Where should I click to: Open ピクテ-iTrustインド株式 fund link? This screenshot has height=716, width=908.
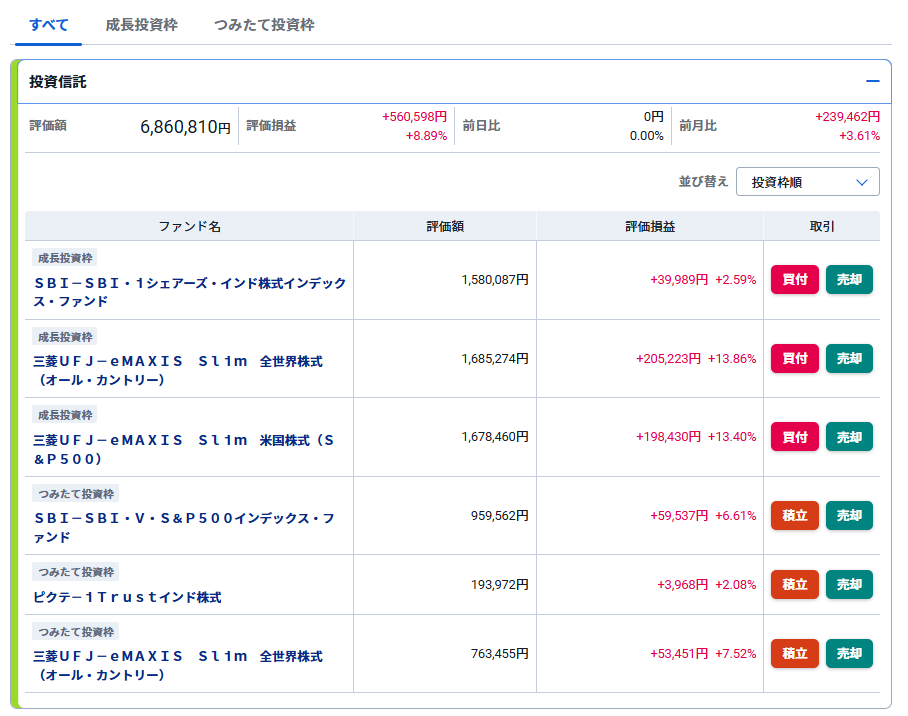127,597
